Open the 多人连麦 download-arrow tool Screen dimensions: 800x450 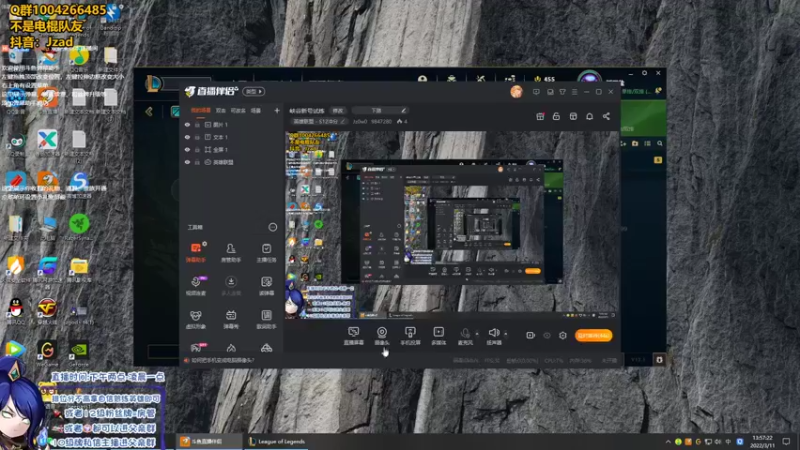click(x=231, y=286)
